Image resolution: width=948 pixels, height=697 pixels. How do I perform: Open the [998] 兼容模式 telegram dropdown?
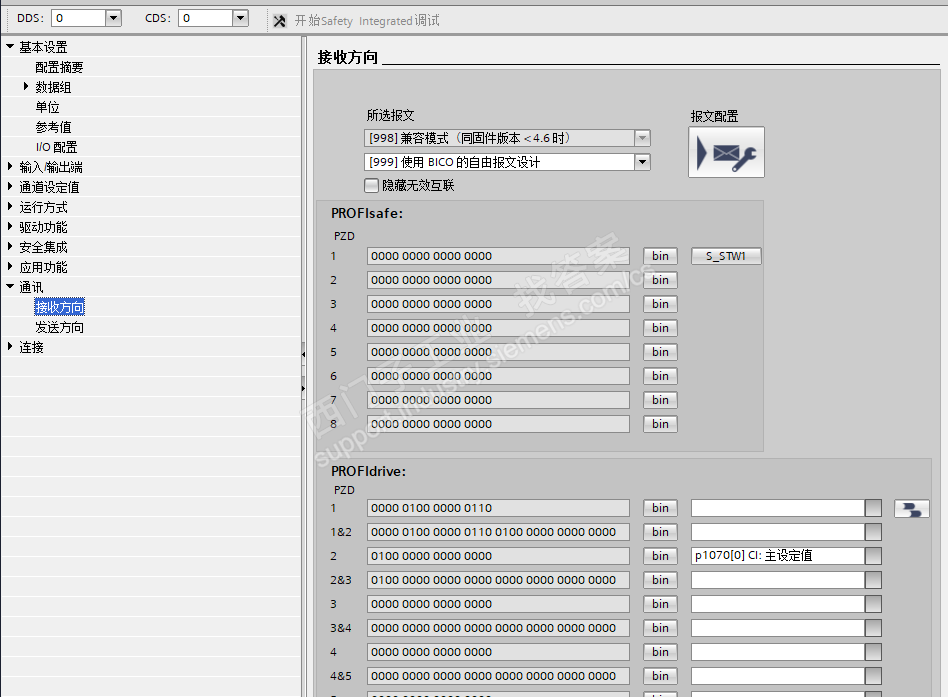[642, 138]
